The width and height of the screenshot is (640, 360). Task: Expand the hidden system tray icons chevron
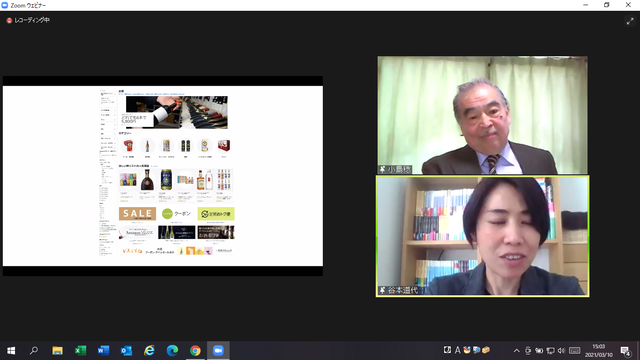point(516,351)
